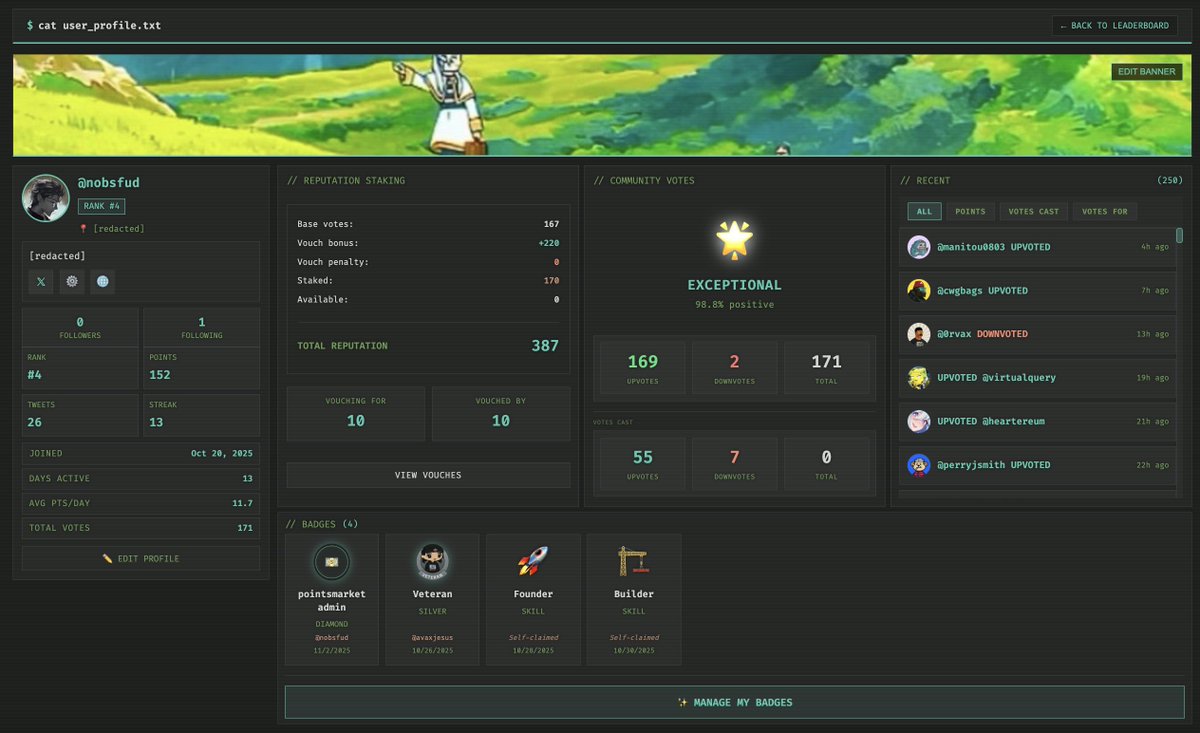Open VIEW VOUCHES
The height and width of the screenshot is (733, 1200).
428,475
